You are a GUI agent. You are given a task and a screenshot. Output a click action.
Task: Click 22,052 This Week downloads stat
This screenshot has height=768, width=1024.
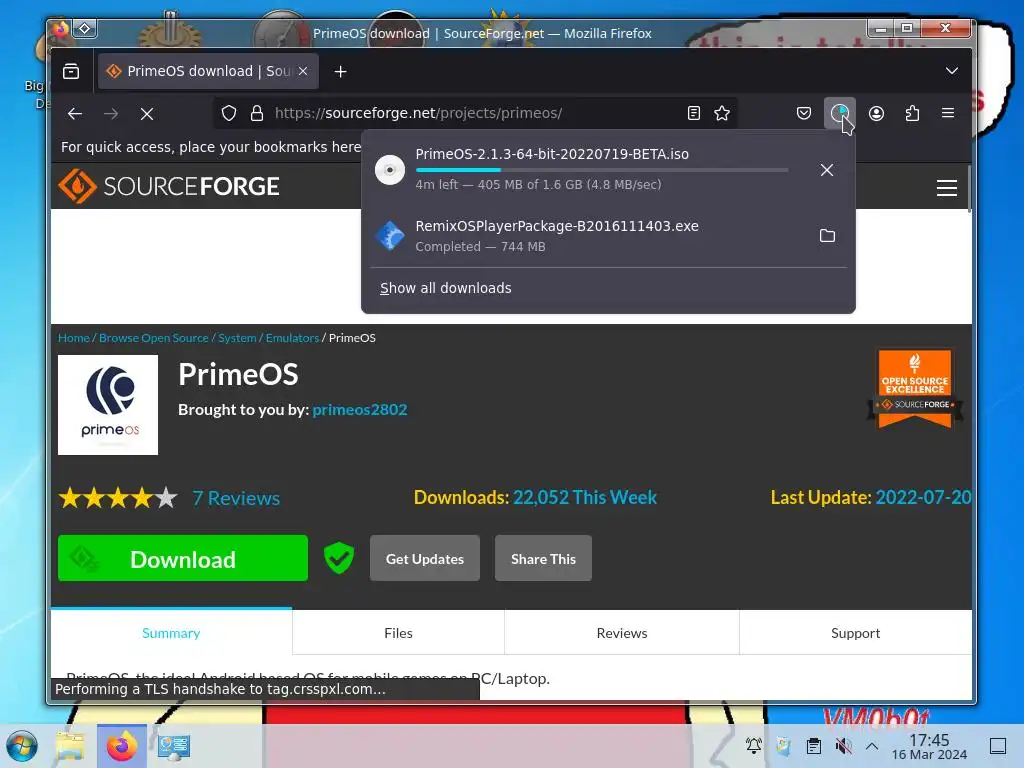click(x=584, y=498)
